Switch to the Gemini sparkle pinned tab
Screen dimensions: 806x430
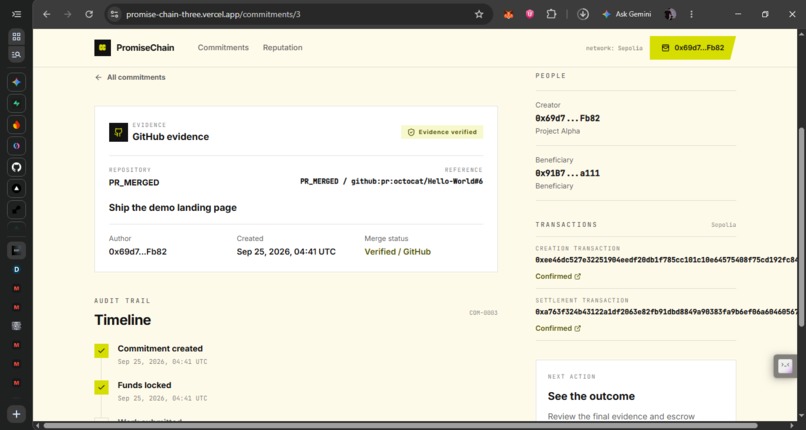(x=16, y=82)
